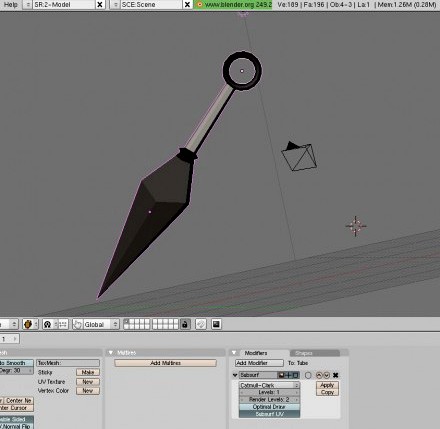This screenshot has width=440, height=429.
Task: Click the Center New button
Action: click(x=18, y=401)
